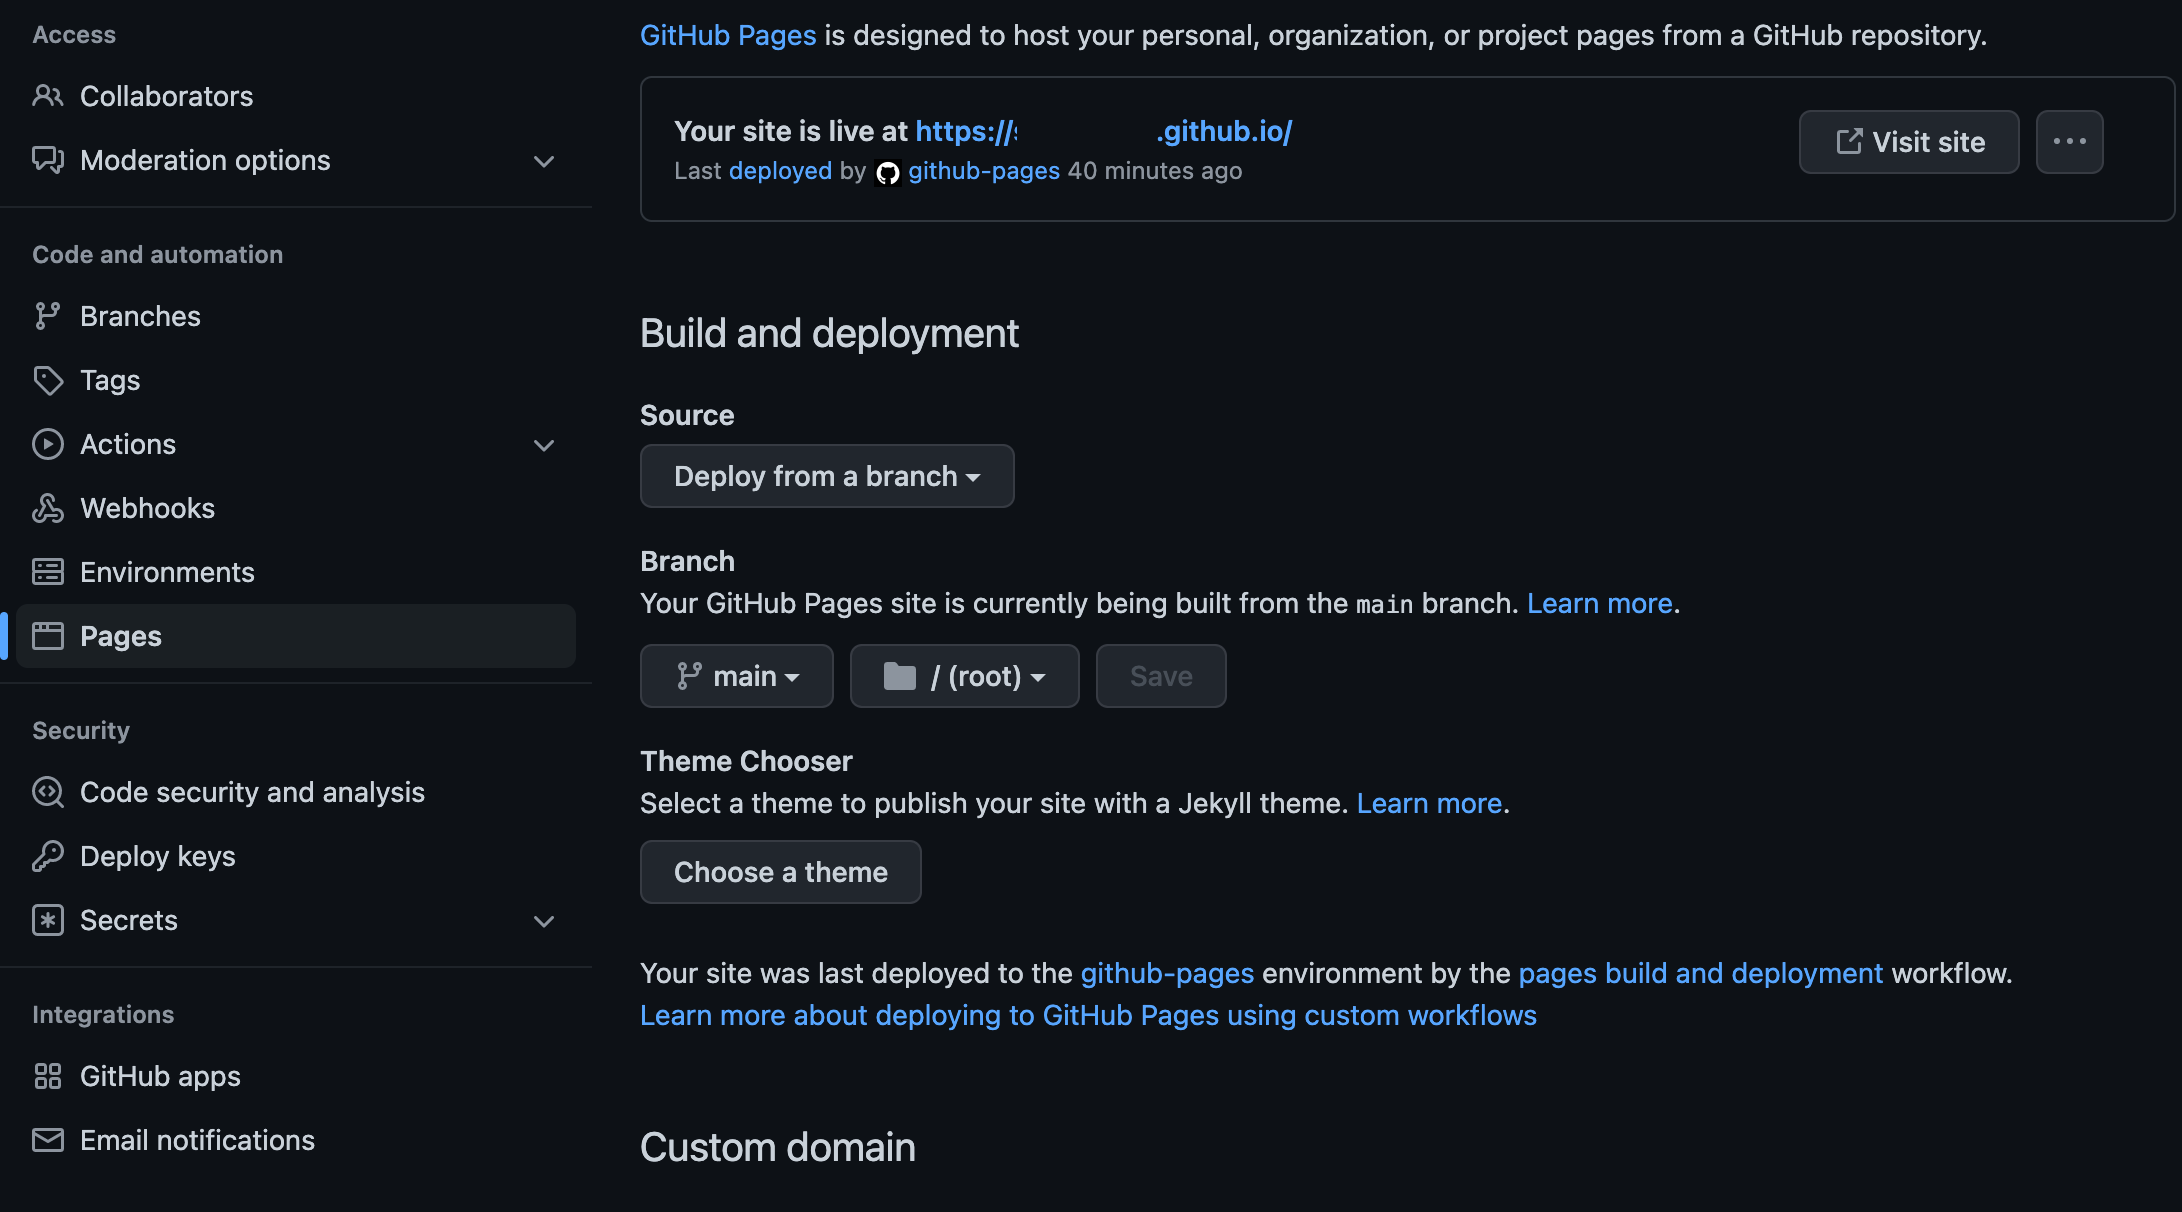Open the three-dots options menu button

(x=2069, y=142)
